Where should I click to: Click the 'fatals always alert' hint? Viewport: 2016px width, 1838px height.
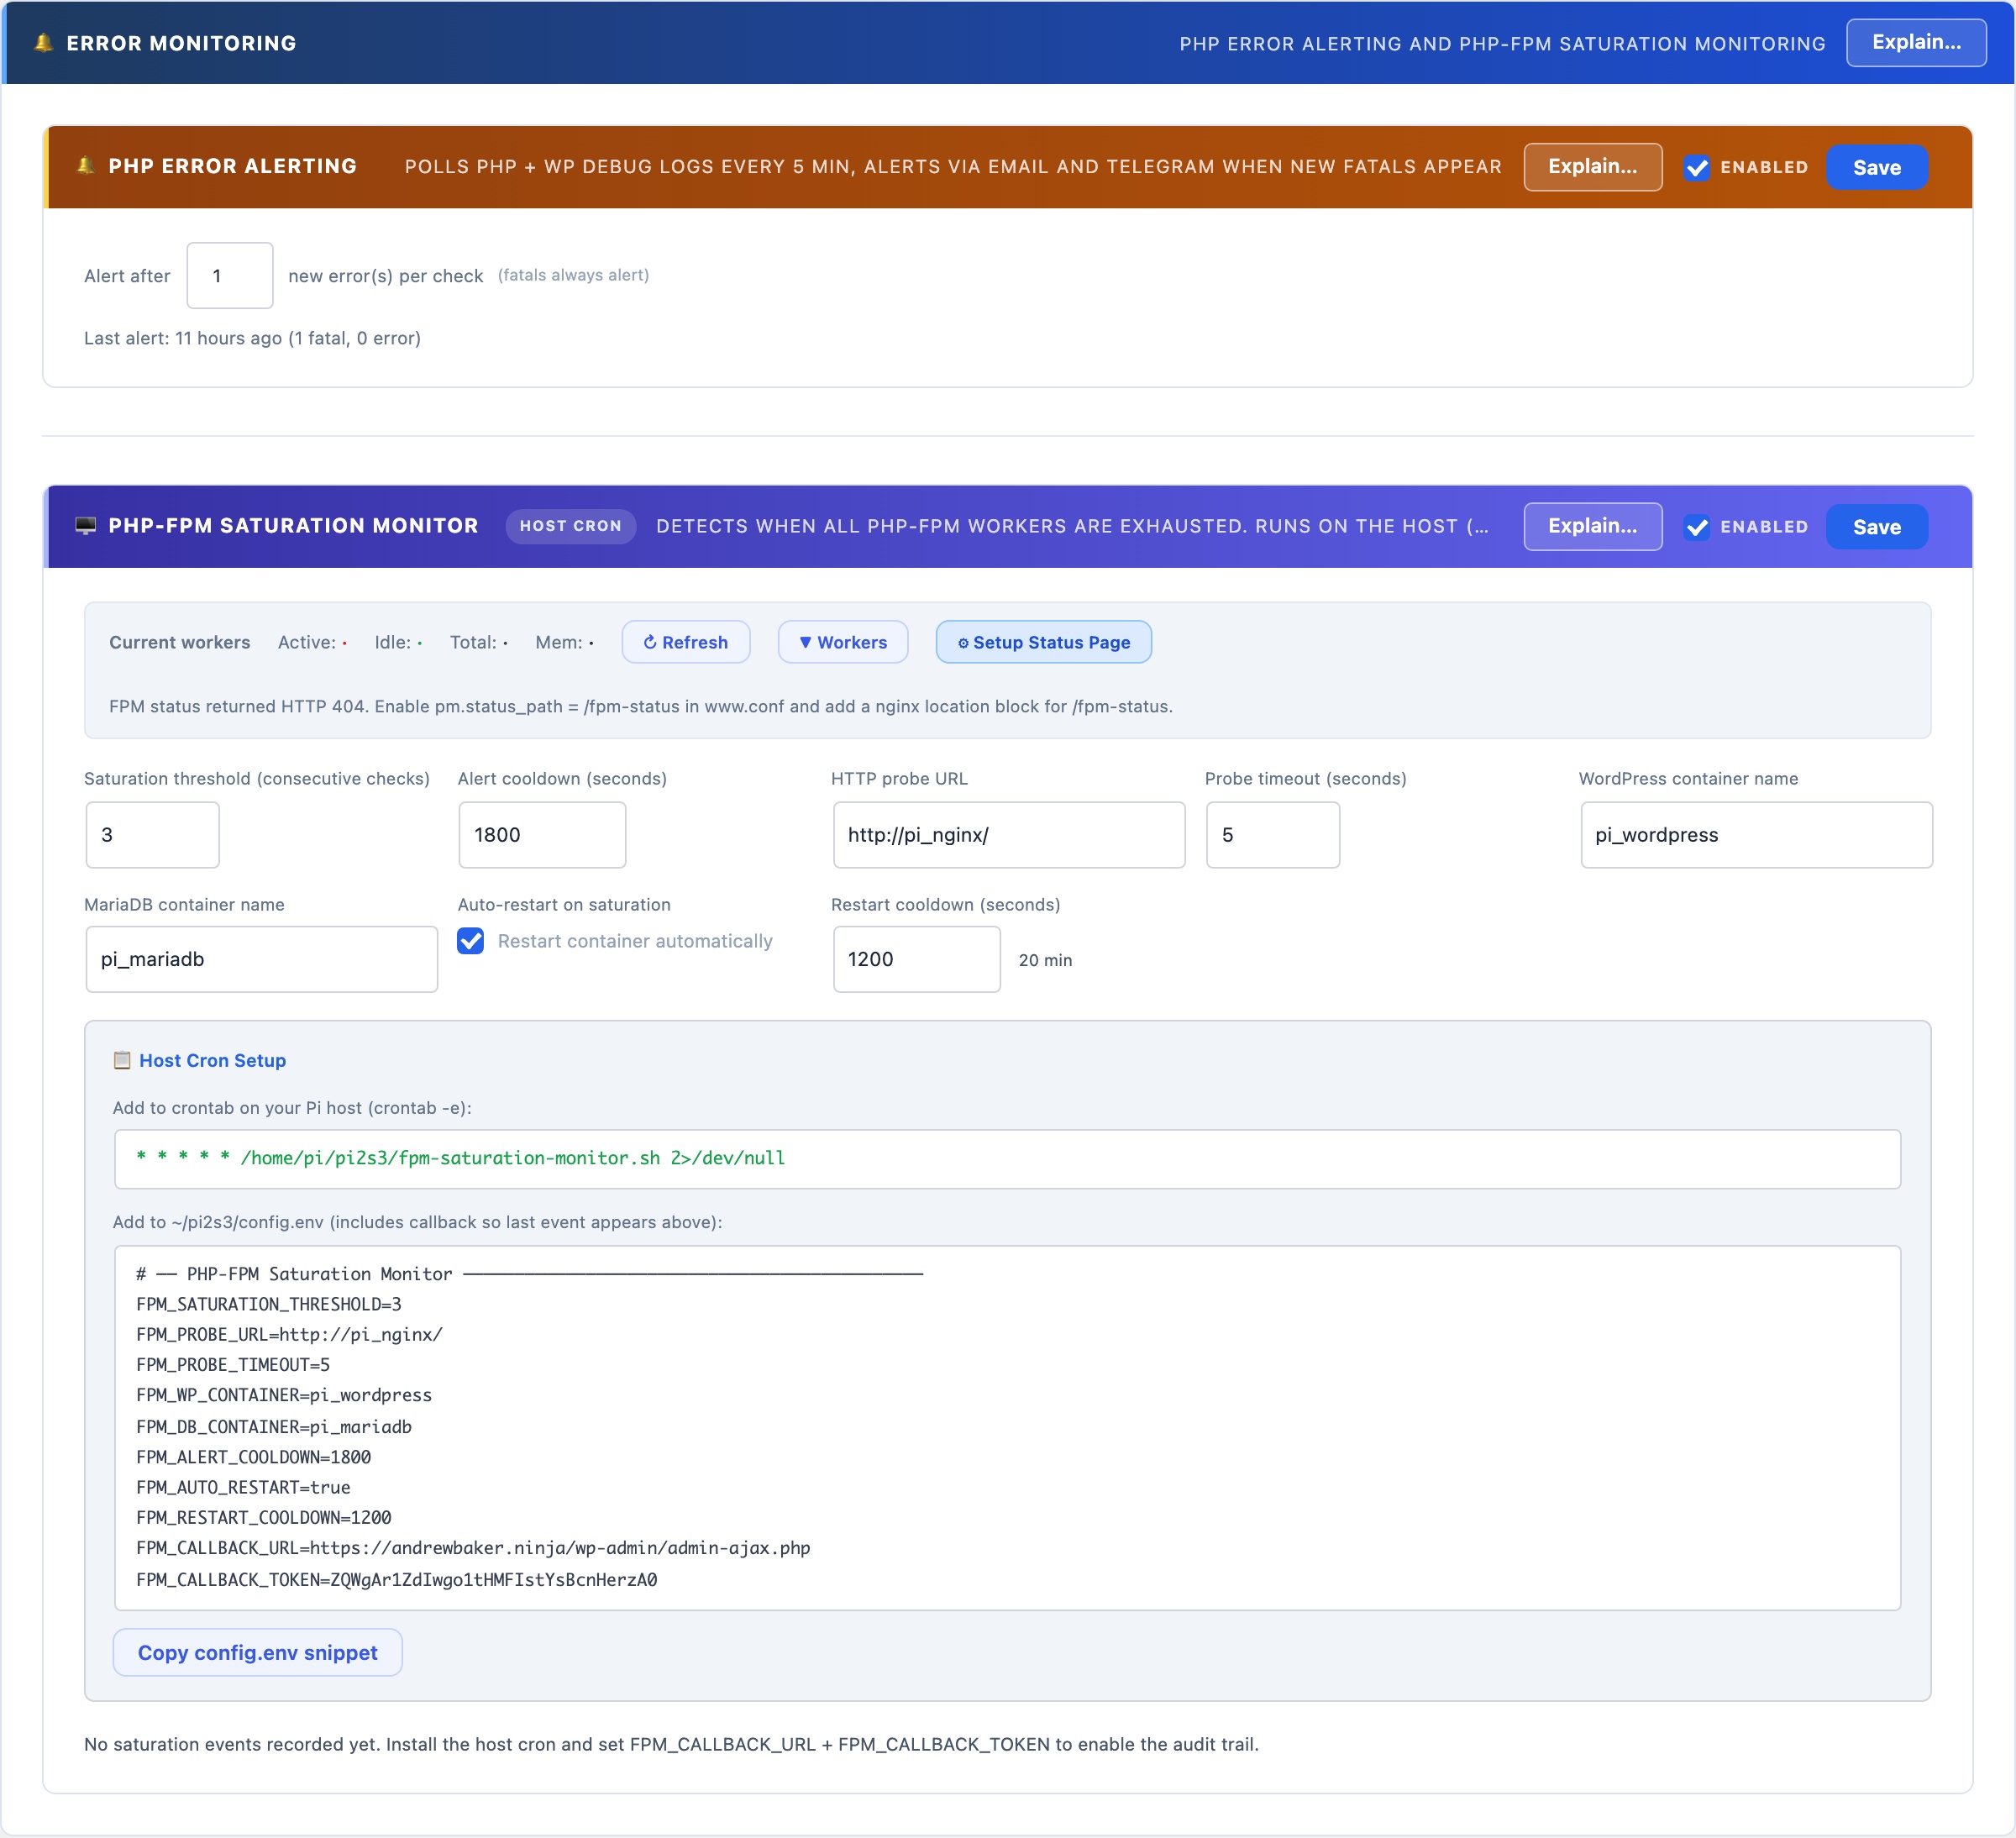tap(573, 275)
